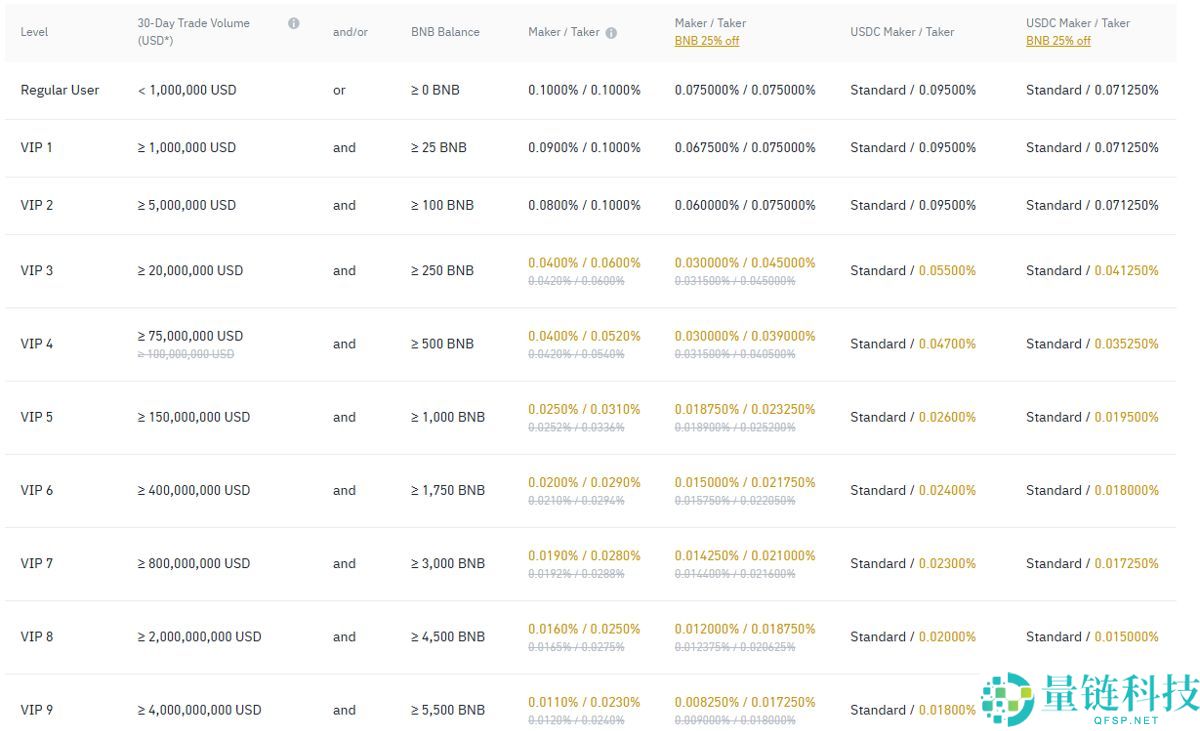Select the VIP 3 level label
1200x731 pixels.
(x=37, y=271)
